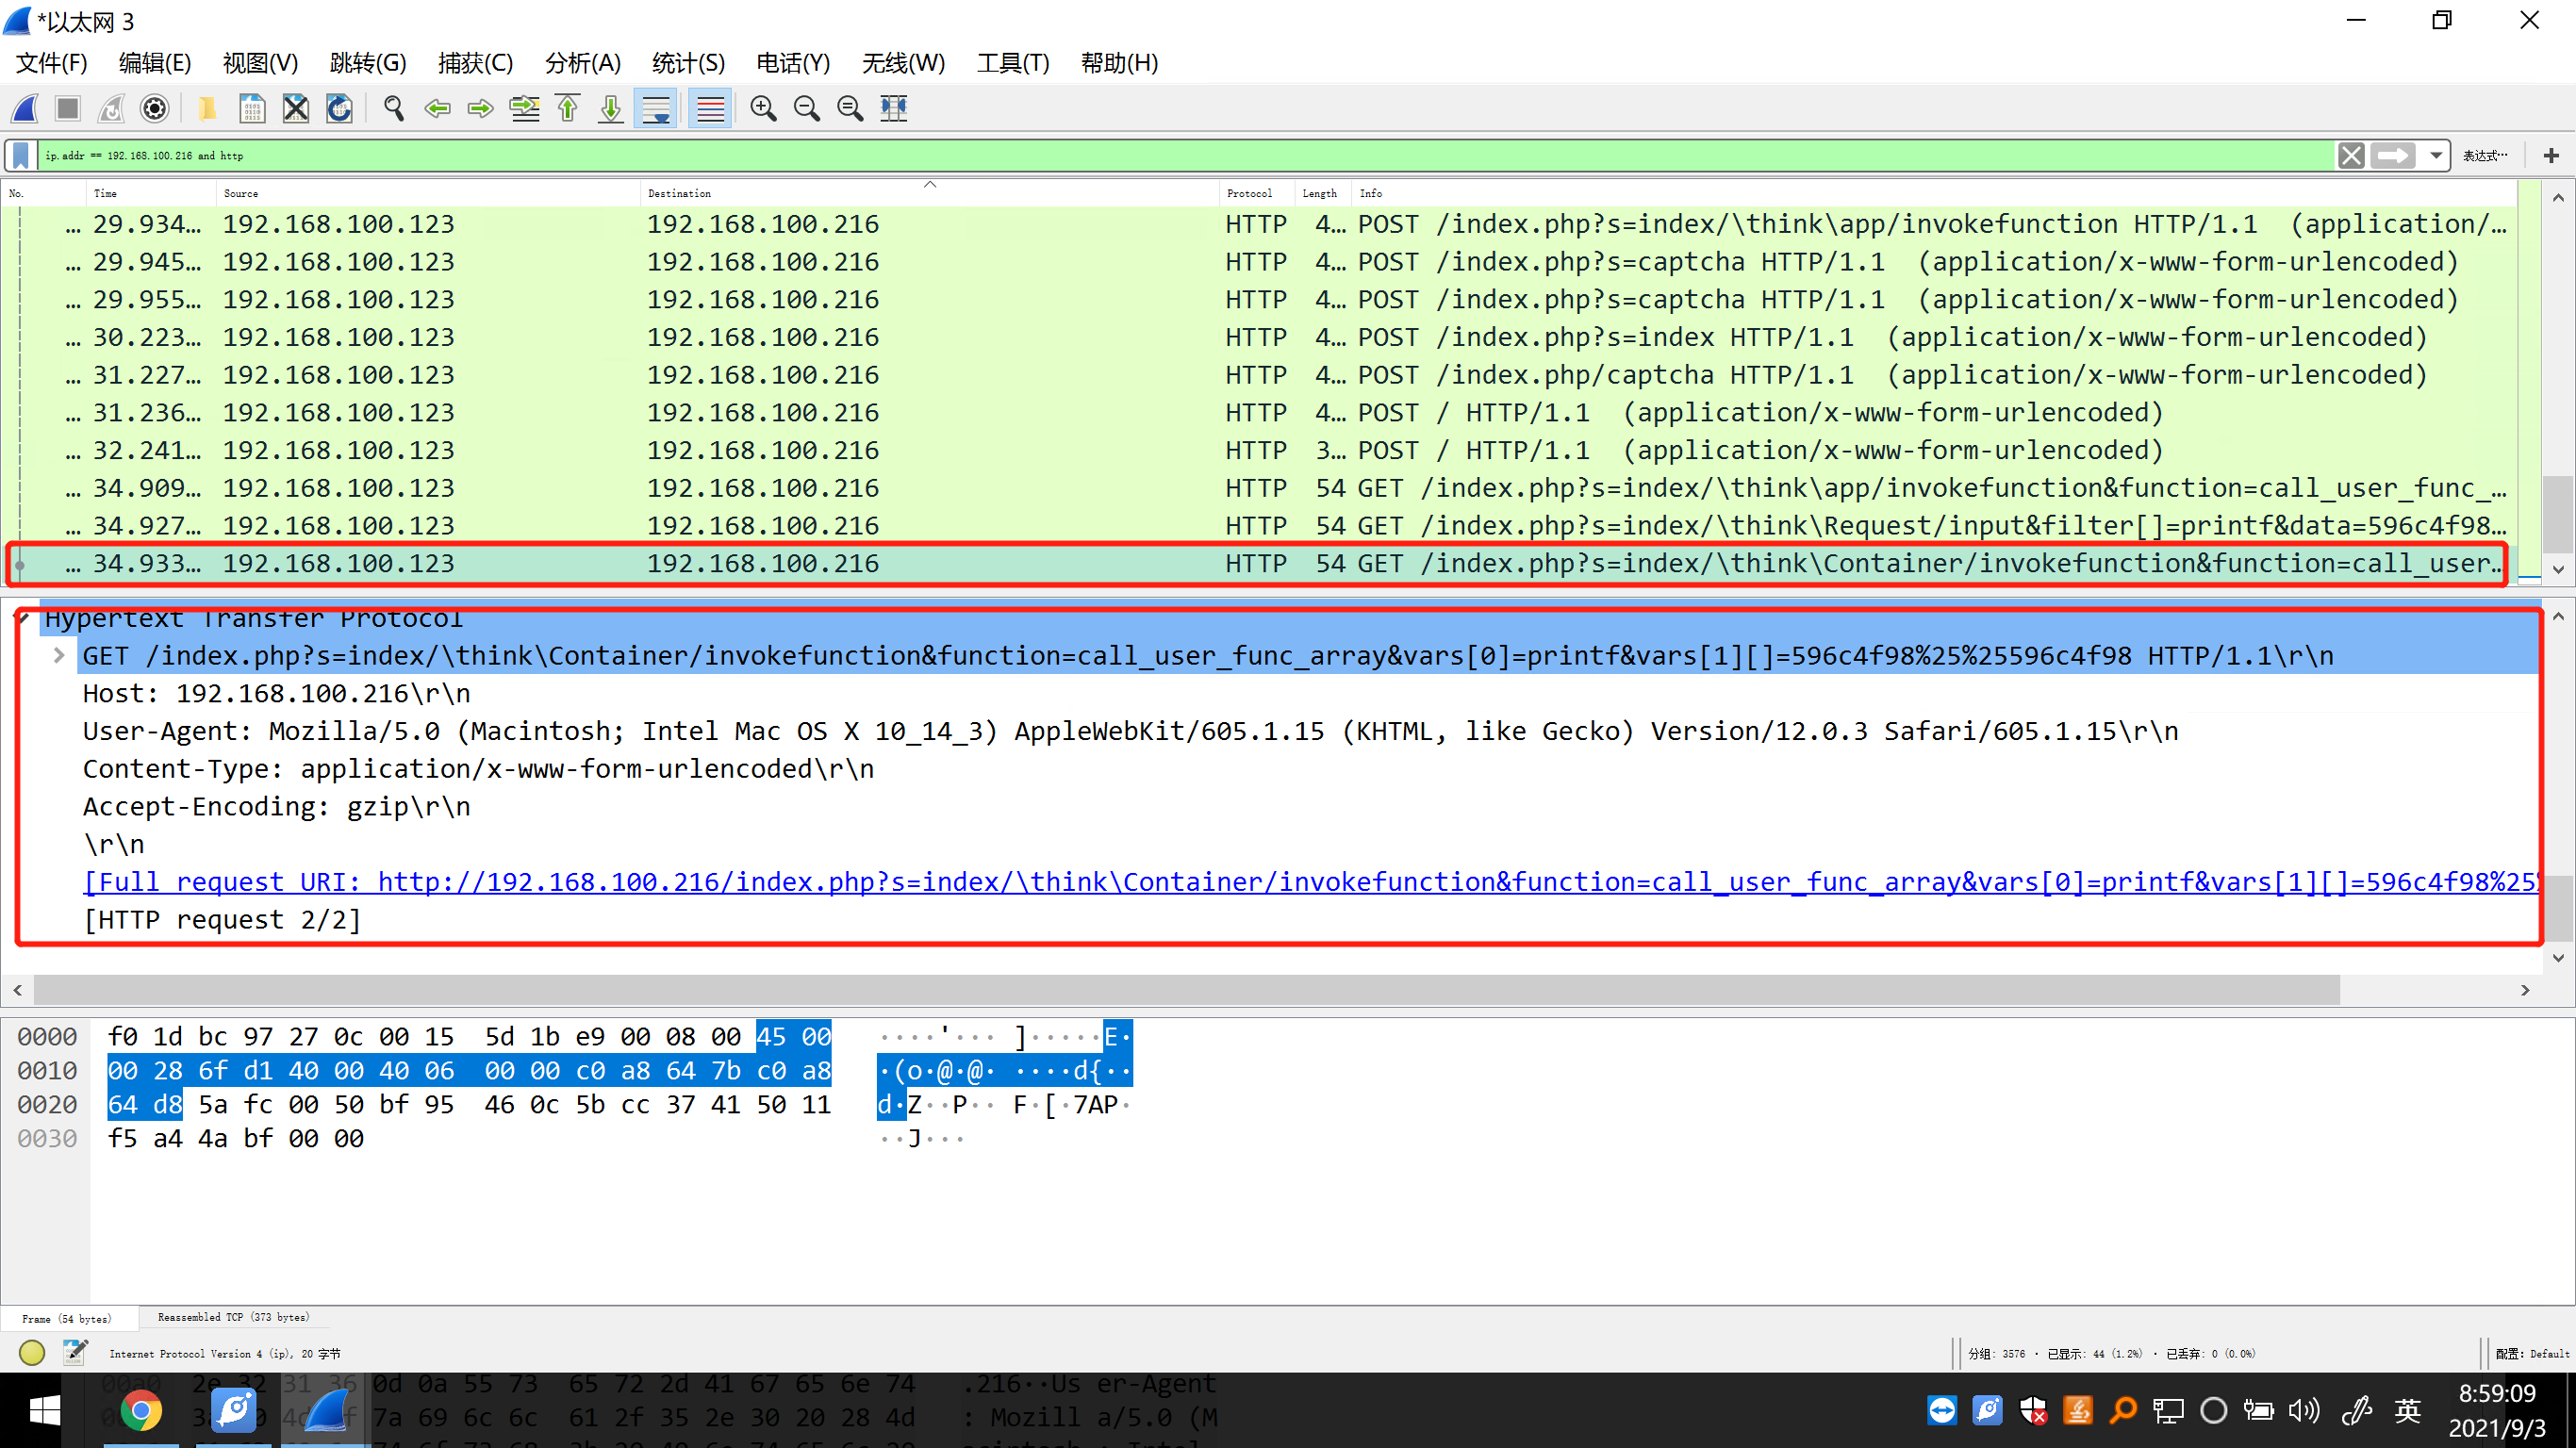Image resolution: width=2576 pixels, height=1448 pixels.
Task: Start a new capture with the shark fin icon
Action: (x=24, y=108)
